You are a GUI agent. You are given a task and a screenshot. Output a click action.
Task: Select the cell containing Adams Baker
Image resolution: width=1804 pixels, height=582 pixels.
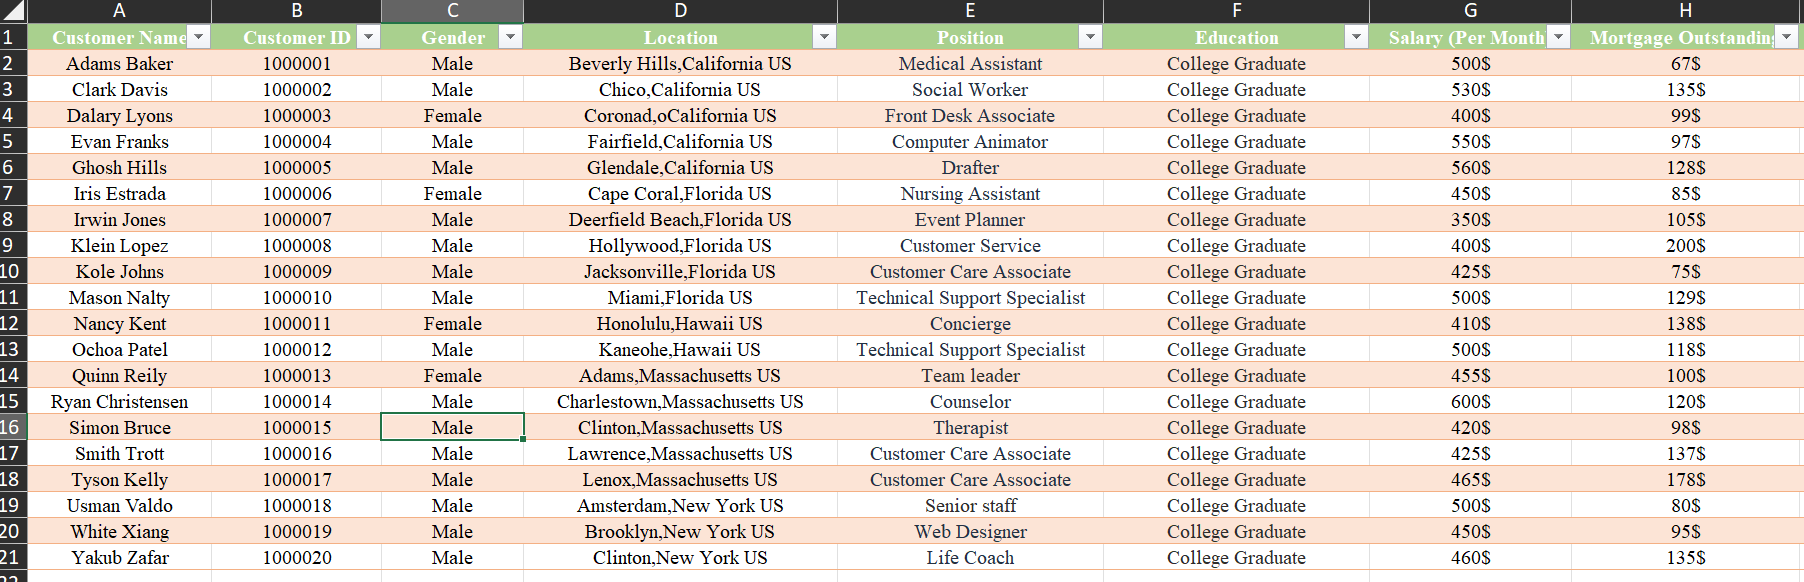click(x=119, y=64)
